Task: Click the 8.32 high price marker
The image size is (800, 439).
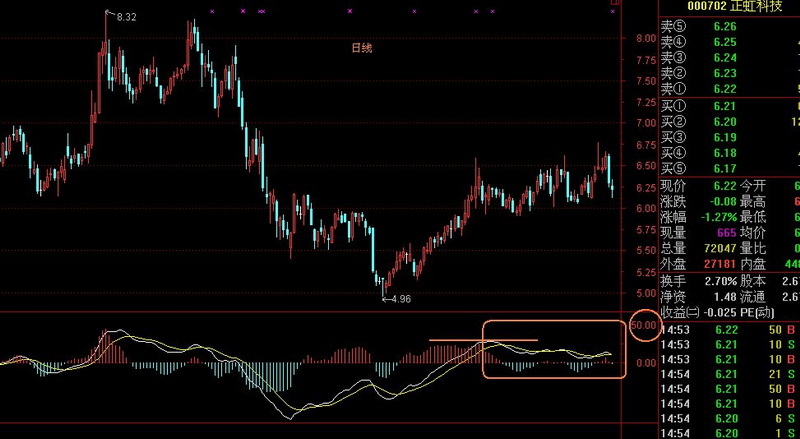Action: pyautogui.click(x=126, y=18)
